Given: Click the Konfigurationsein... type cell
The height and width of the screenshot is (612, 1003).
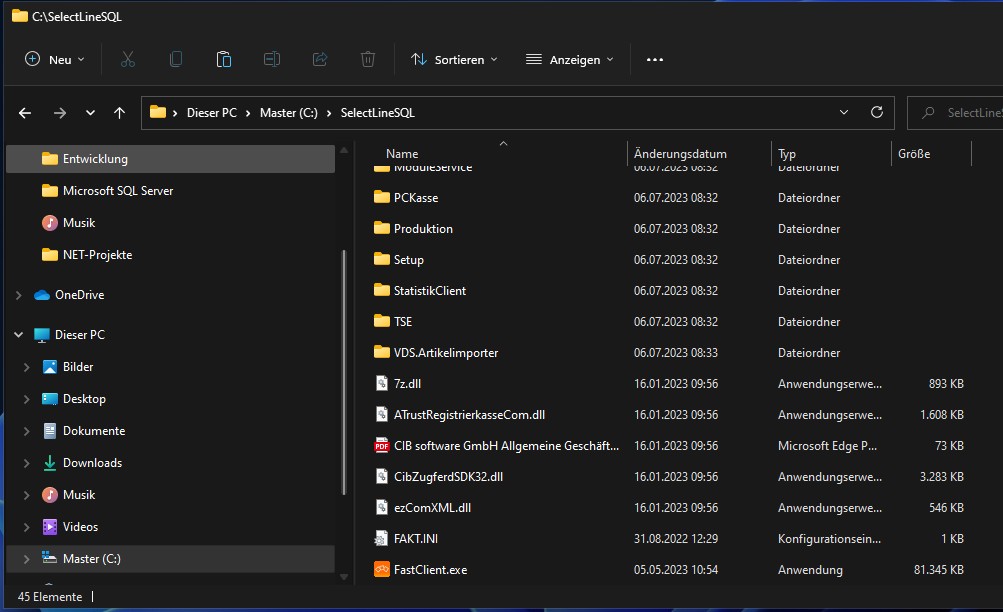Looking at the screenshot, I should 830,538.
